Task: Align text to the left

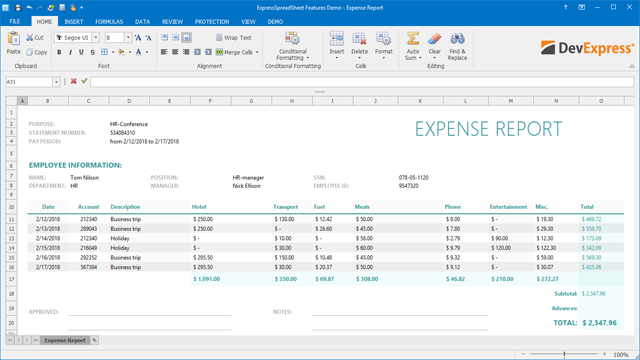Action: tap(164, 52)
